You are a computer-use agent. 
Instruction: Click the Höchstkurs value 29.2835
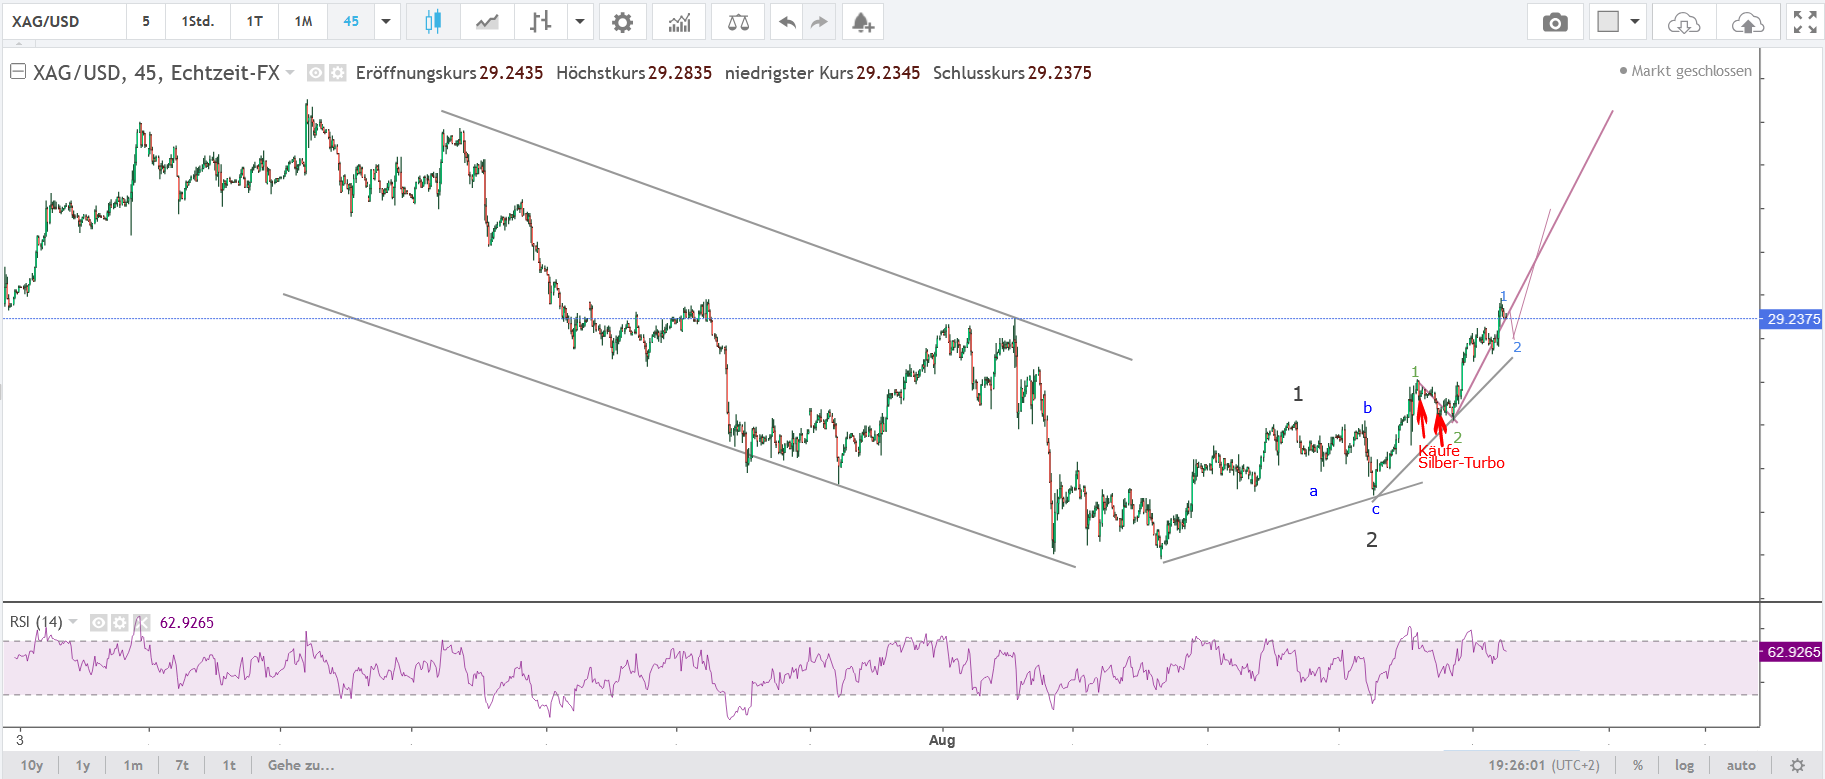coord(680,73)
